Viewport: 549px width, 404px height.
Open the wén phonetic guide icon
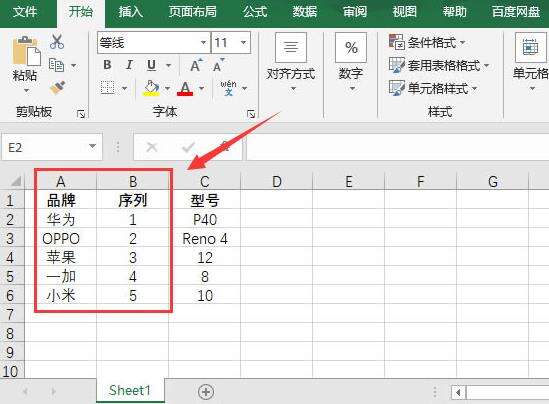point(228,88)
